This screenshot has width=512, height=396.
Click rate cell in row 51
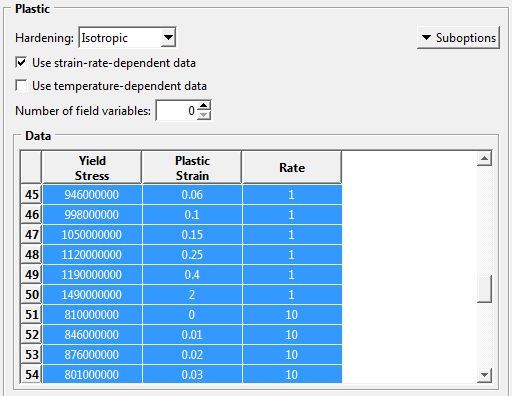[292, 314]
